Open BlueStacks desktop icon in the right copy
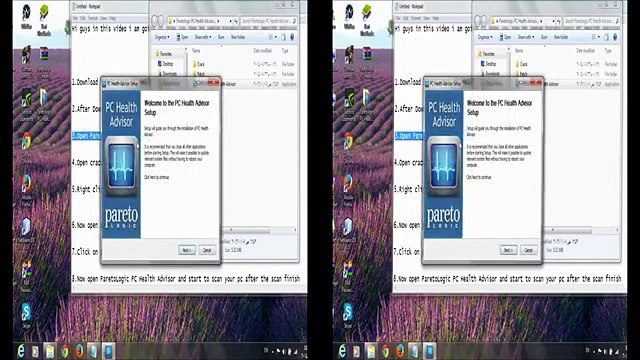Viewport: 640px width, 360px height. point(367,20)
